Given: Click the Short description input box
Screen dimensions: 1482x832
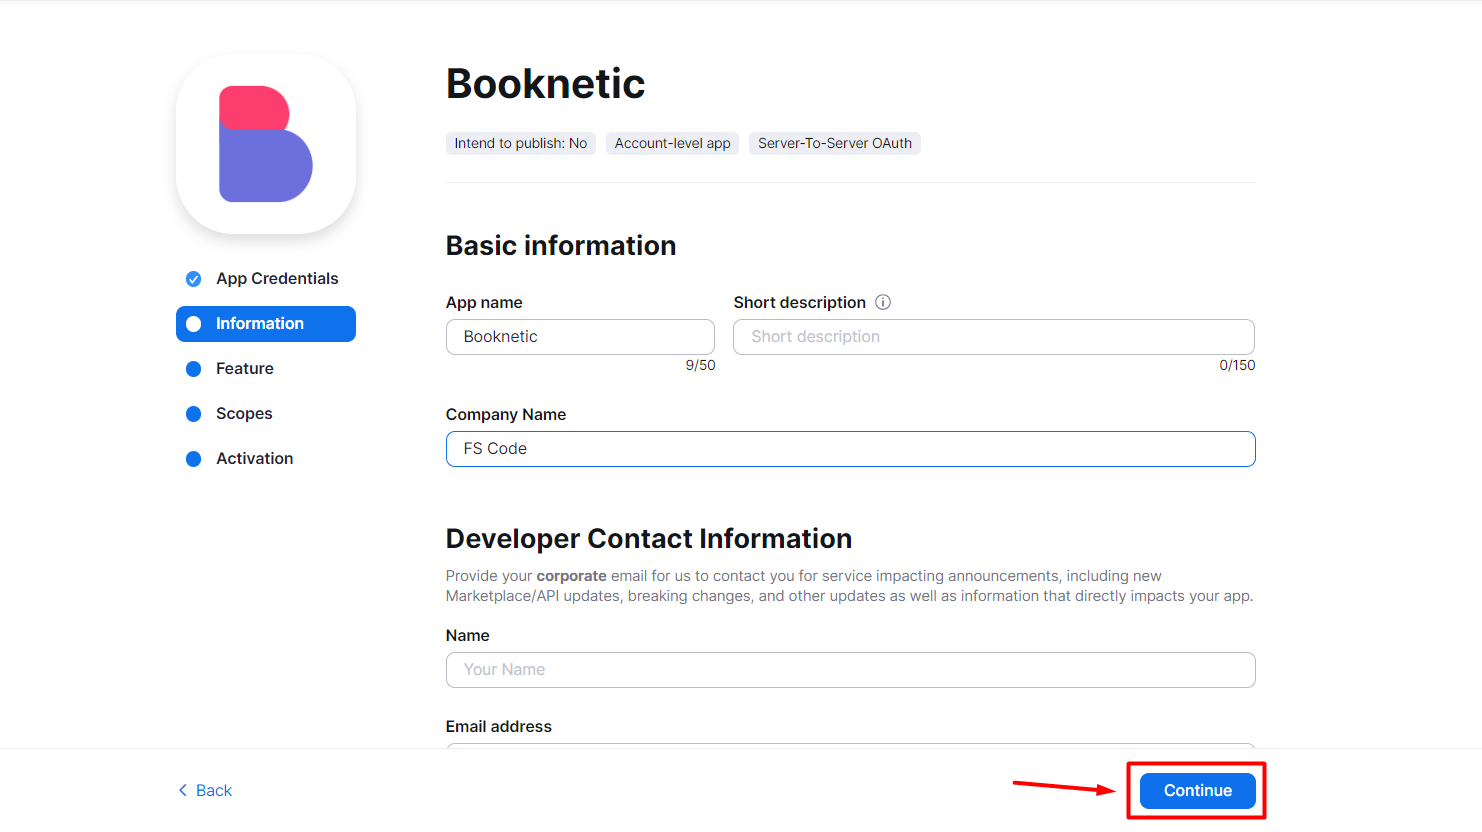Looking at the screenshot, I should [x=993, y=336].
